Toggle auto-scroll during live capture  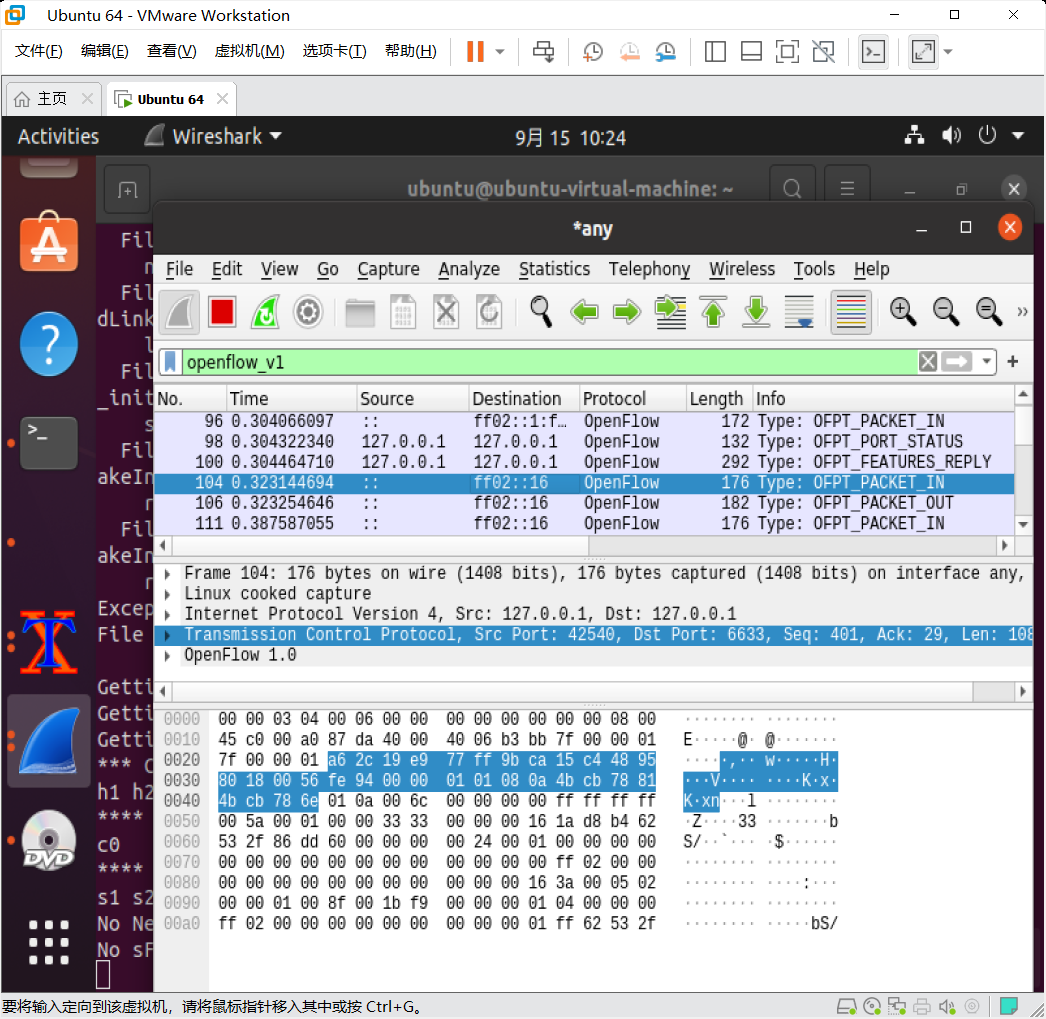[799, 312]
